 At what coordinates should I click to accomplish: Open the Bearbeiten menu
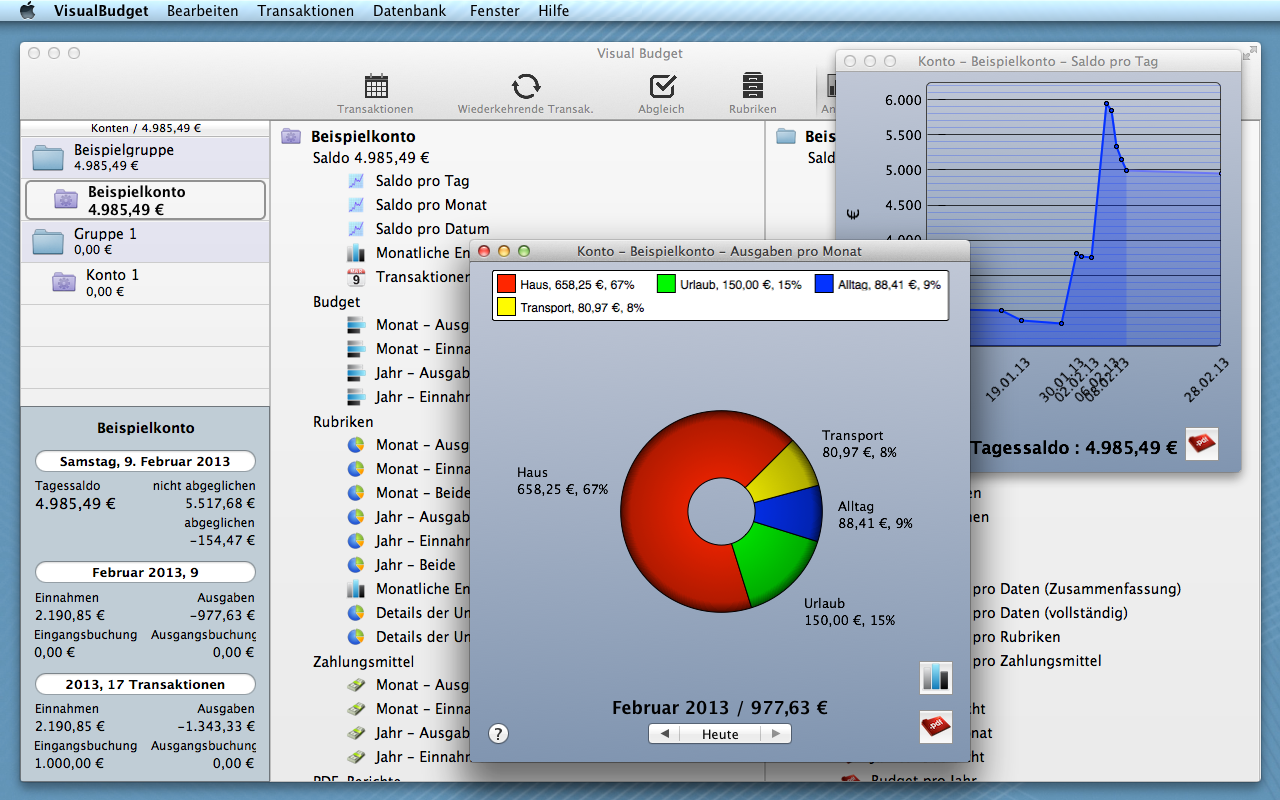pyautogui.click(x=202, y=11)
